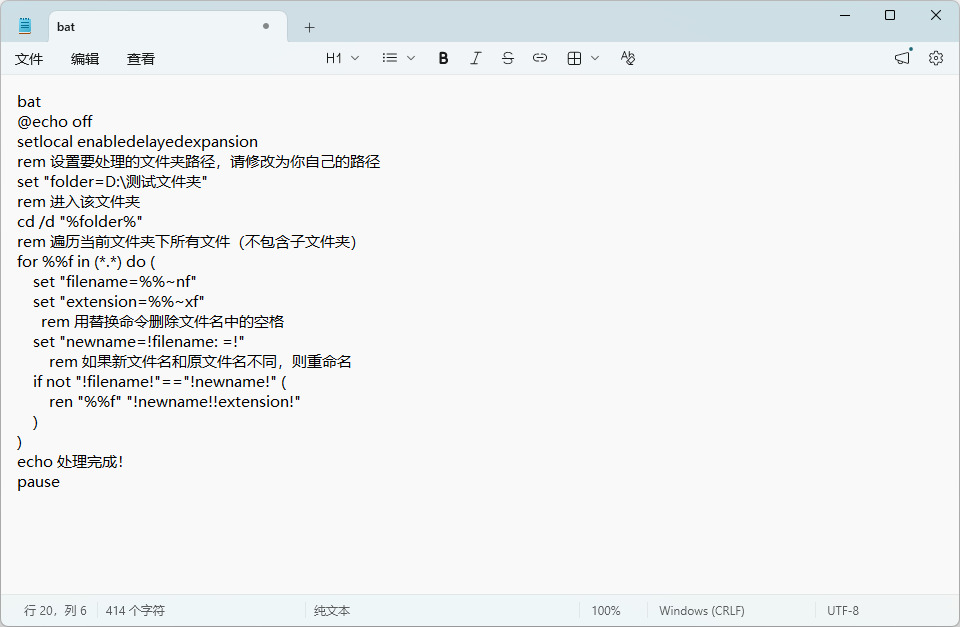960x627 pixels.
Task: Click the 'setlocal enabledelayedexpansion' line
Action: [x=138, y=141]
